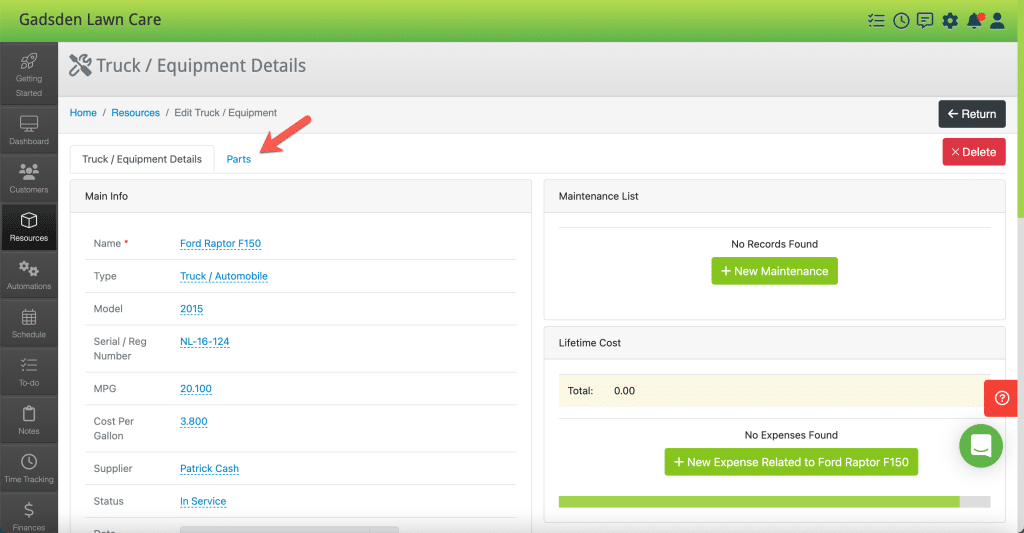The height and width of the screenshot is (533, 1024).
Task: Click the Return button
Action: click(972, 114)
